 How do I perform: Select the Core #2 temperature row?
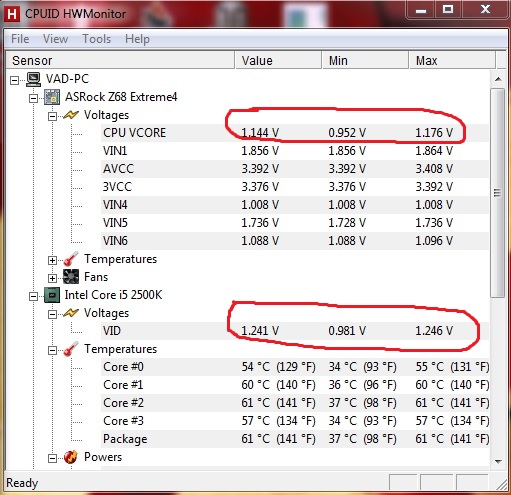[x=295, y=403]
